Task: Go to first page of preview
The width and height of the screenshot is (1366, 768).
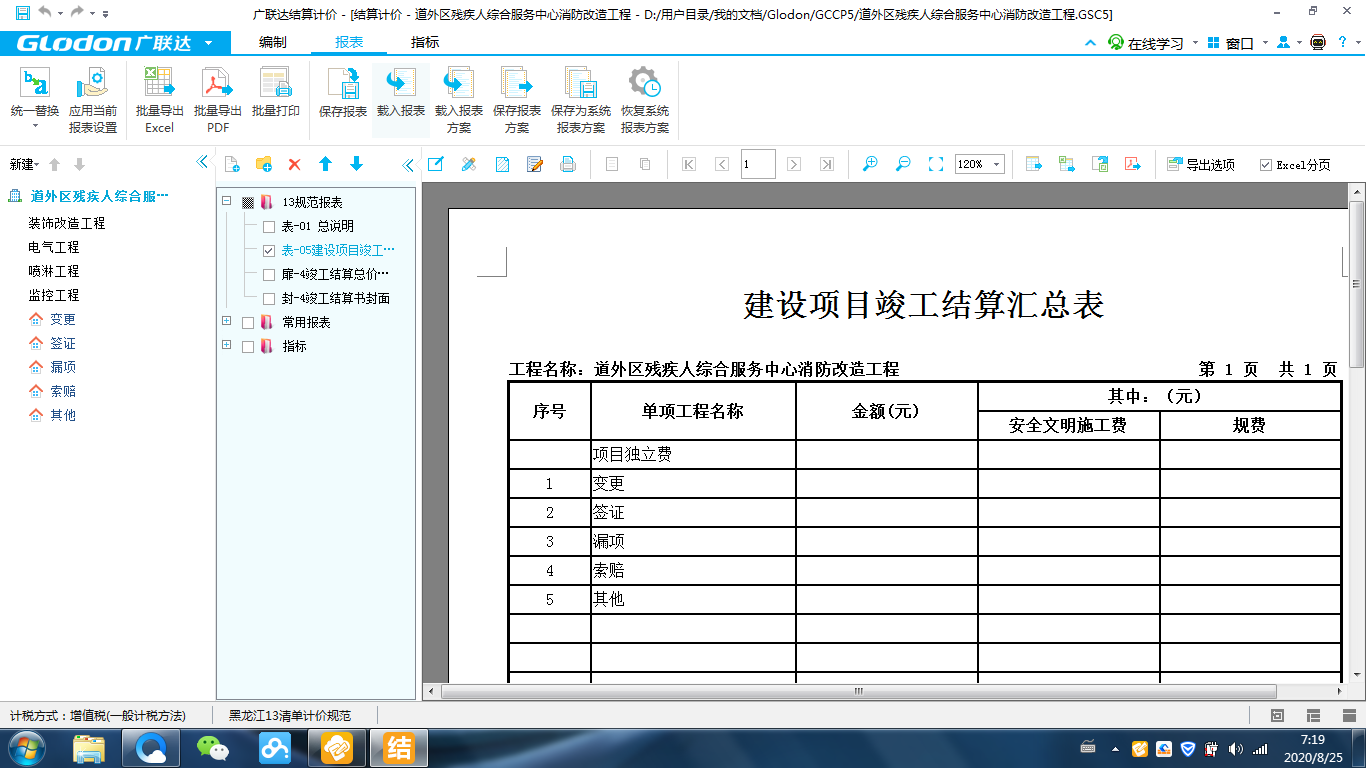Action: [x=689, y=164]
